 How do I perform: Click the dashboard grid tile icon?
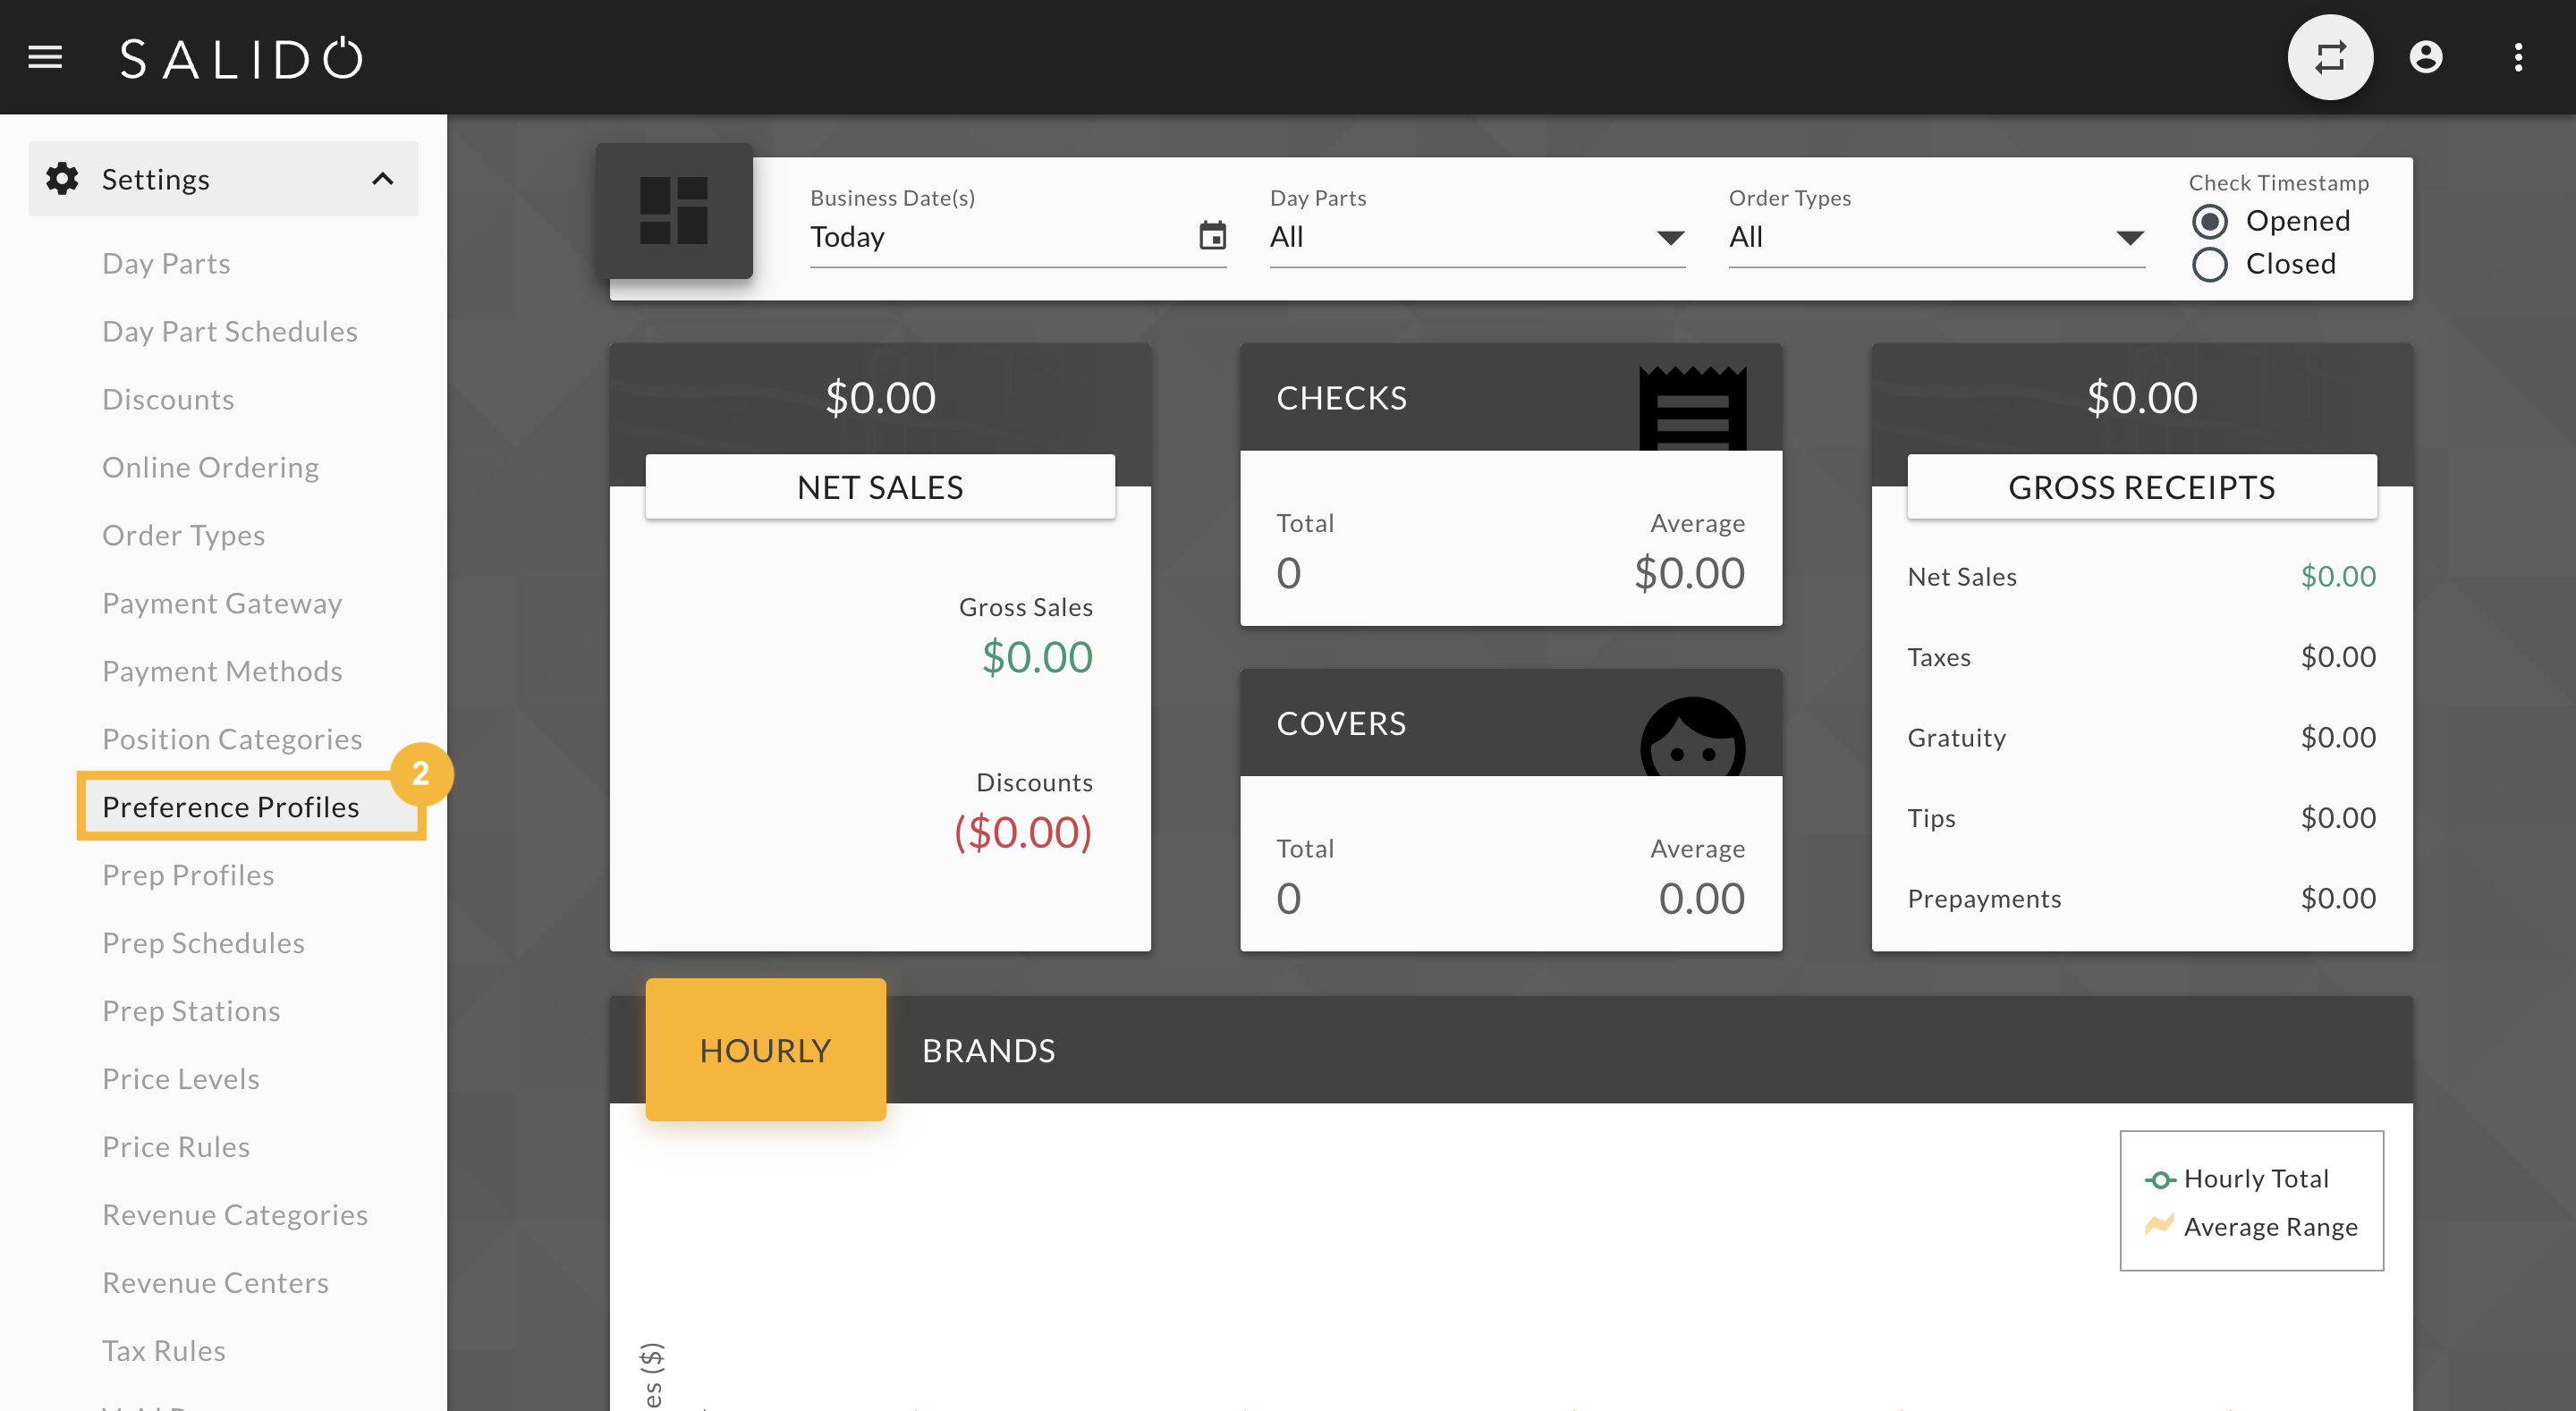coord(674,211)
